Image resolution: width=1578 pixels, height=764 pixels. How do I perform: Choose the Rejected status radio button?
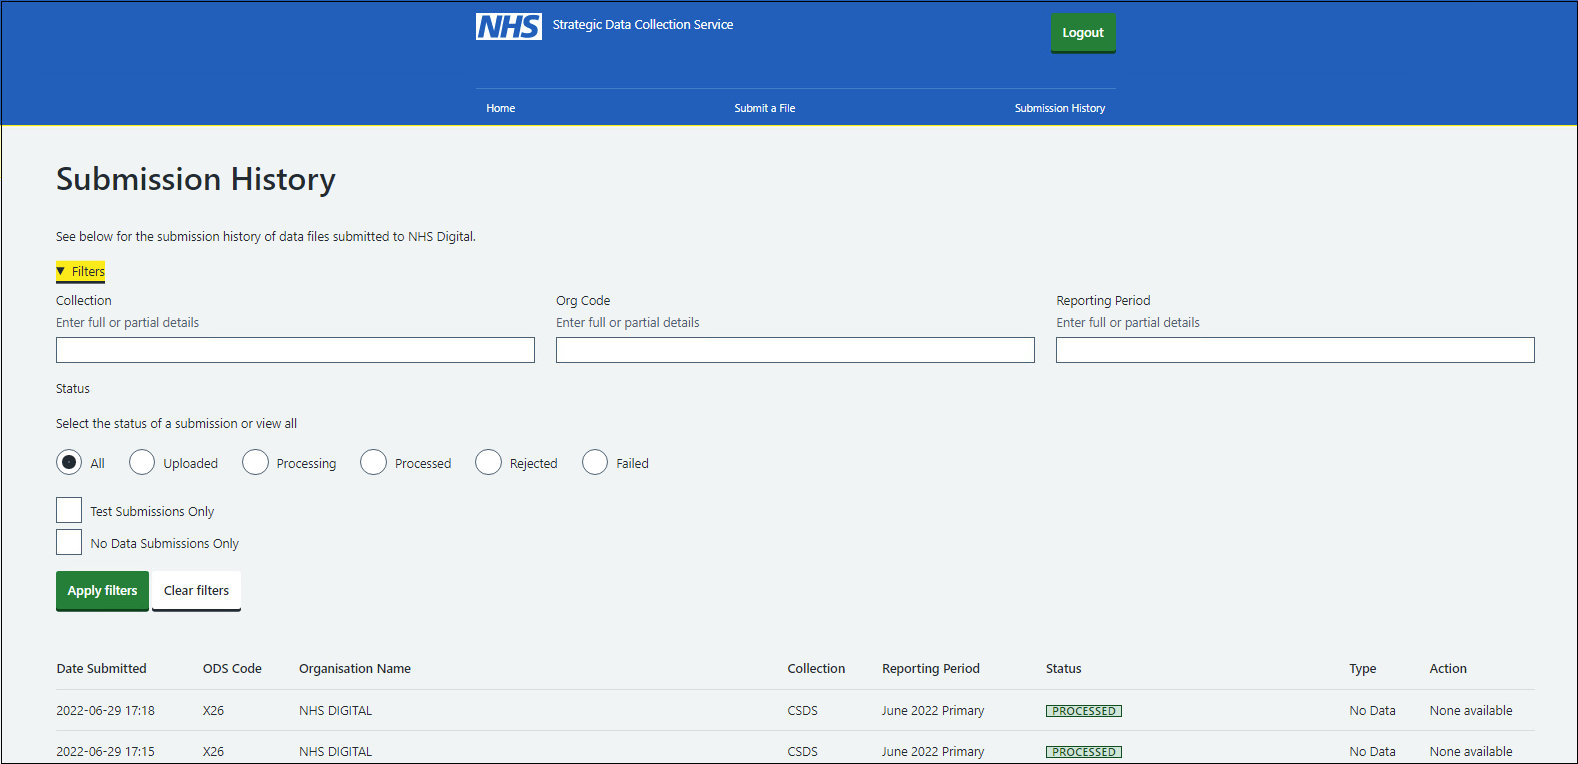click(488, 462)
